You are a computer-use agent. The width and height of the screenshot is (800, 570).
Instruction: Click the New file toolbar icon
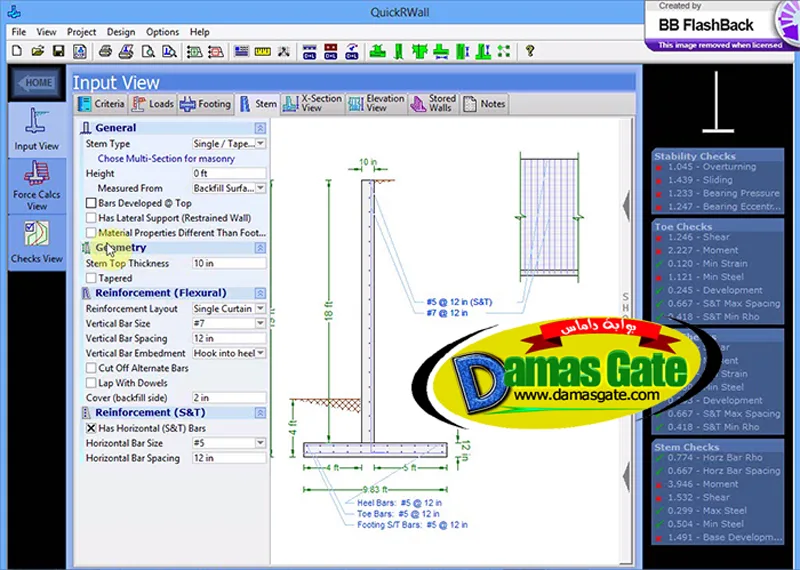[17, 51]
